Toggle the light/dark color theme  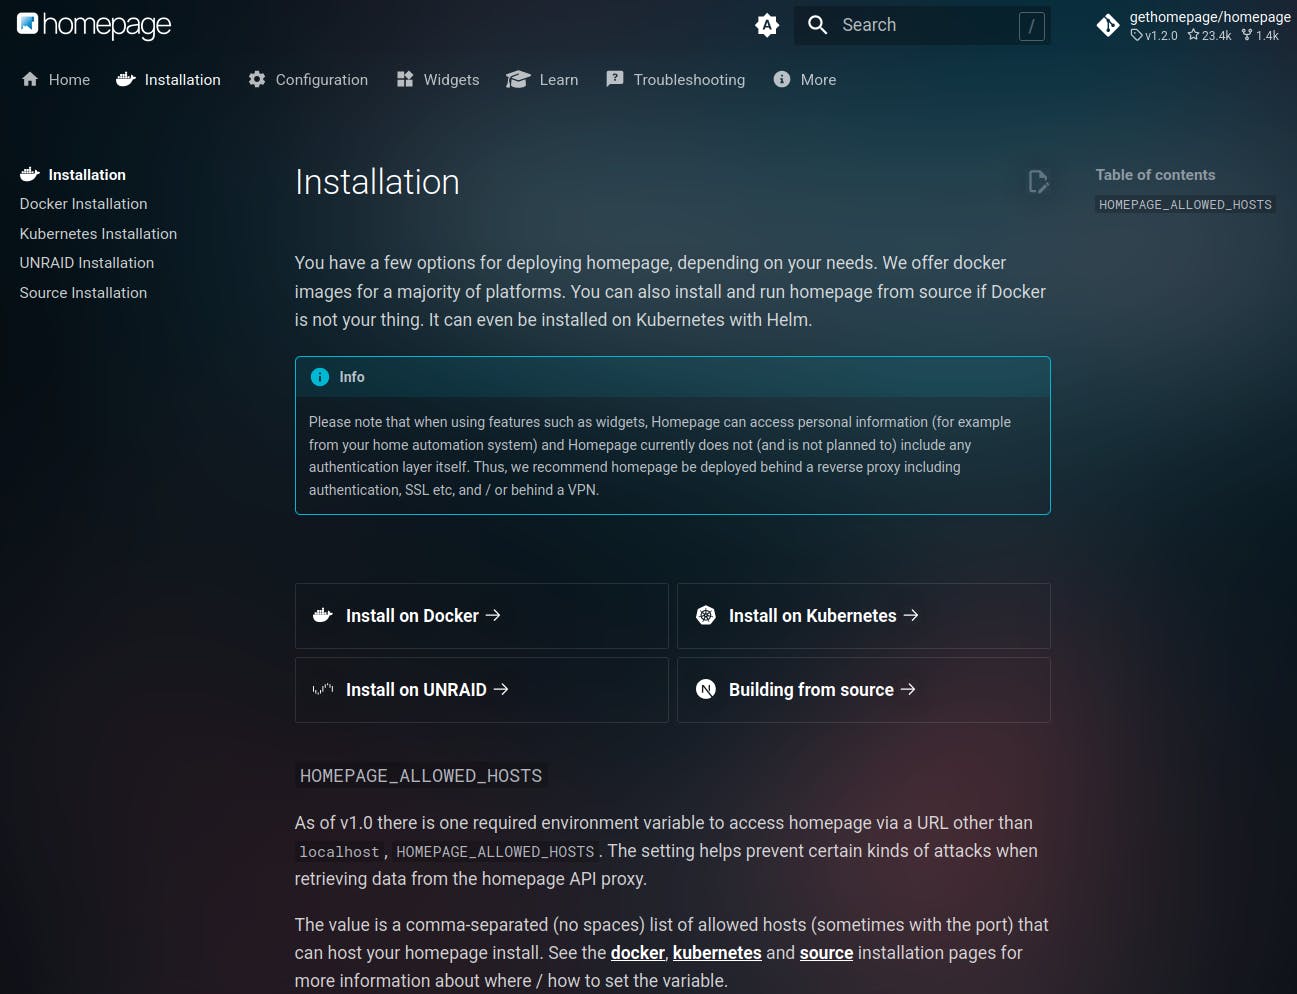pyautogui.click(x=767, y=26)
